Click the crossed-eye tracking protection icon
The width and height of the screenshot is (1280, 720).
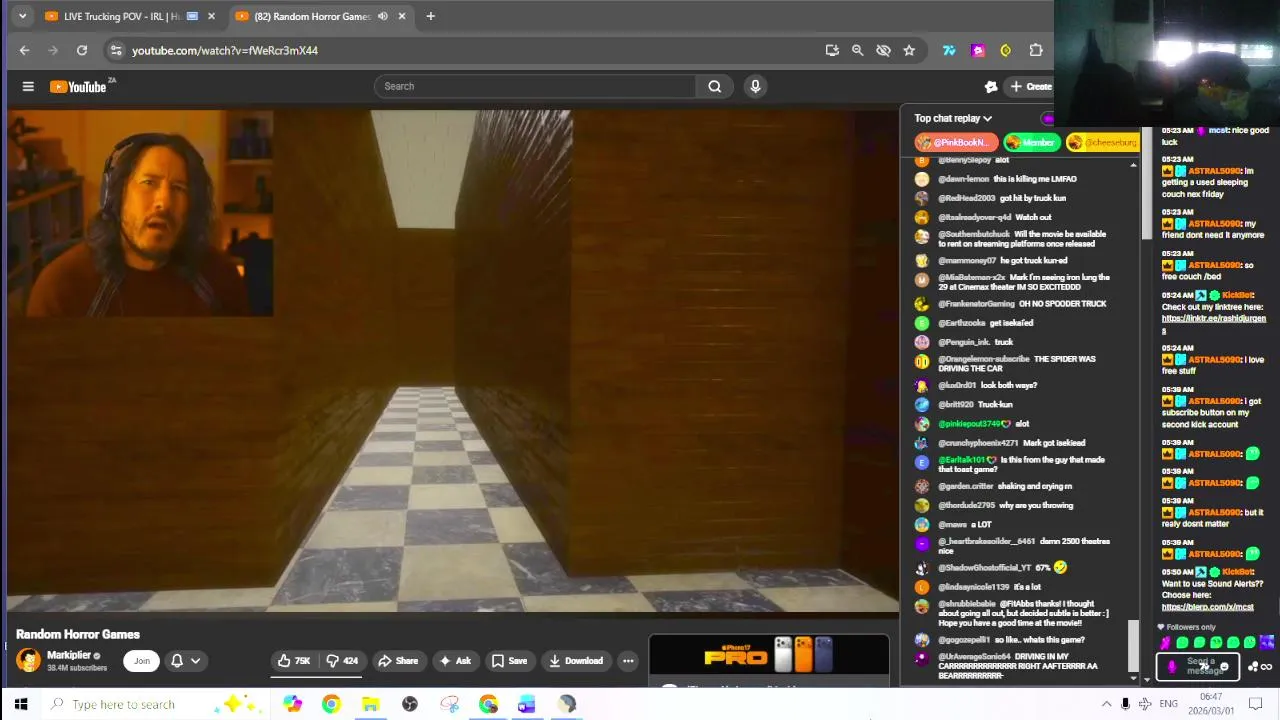[x=883, y=50]
